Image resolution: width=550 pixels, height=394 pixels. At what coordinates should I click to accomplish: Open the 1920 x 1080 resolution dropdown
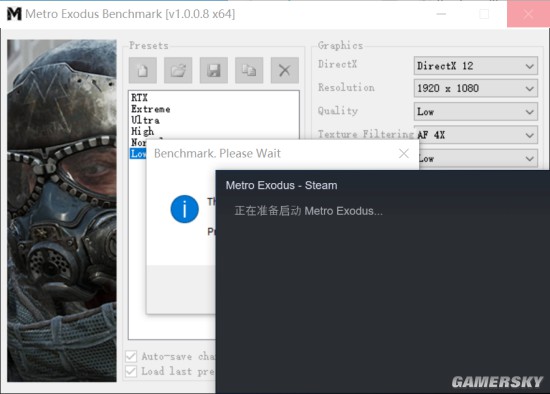tap(476, 88)
